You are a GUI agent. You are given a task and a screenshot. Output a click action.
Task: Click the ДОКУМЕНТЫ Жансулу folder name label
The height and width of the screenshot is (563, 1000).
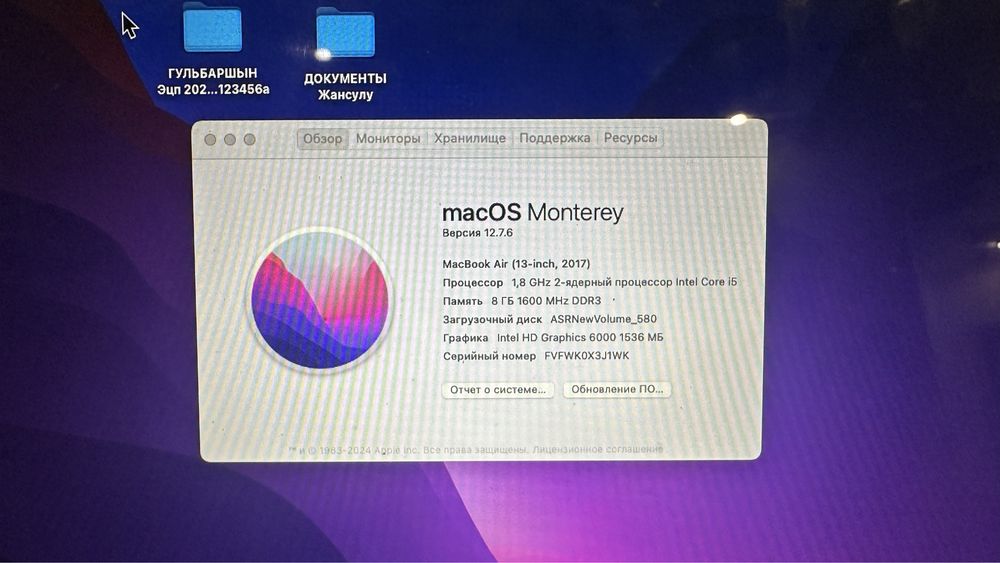pos(345,87)
